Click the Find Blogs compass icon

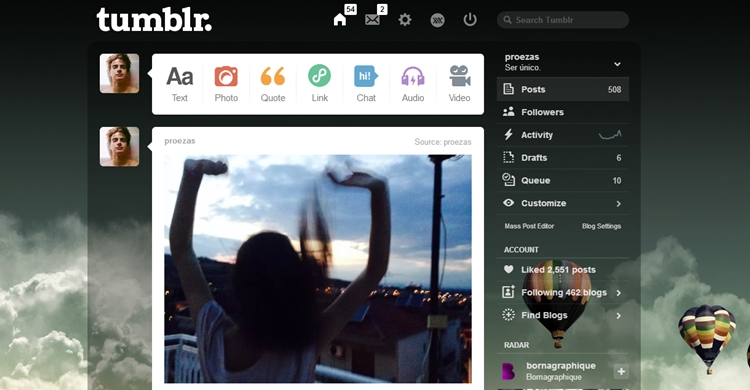coord(508,314)
